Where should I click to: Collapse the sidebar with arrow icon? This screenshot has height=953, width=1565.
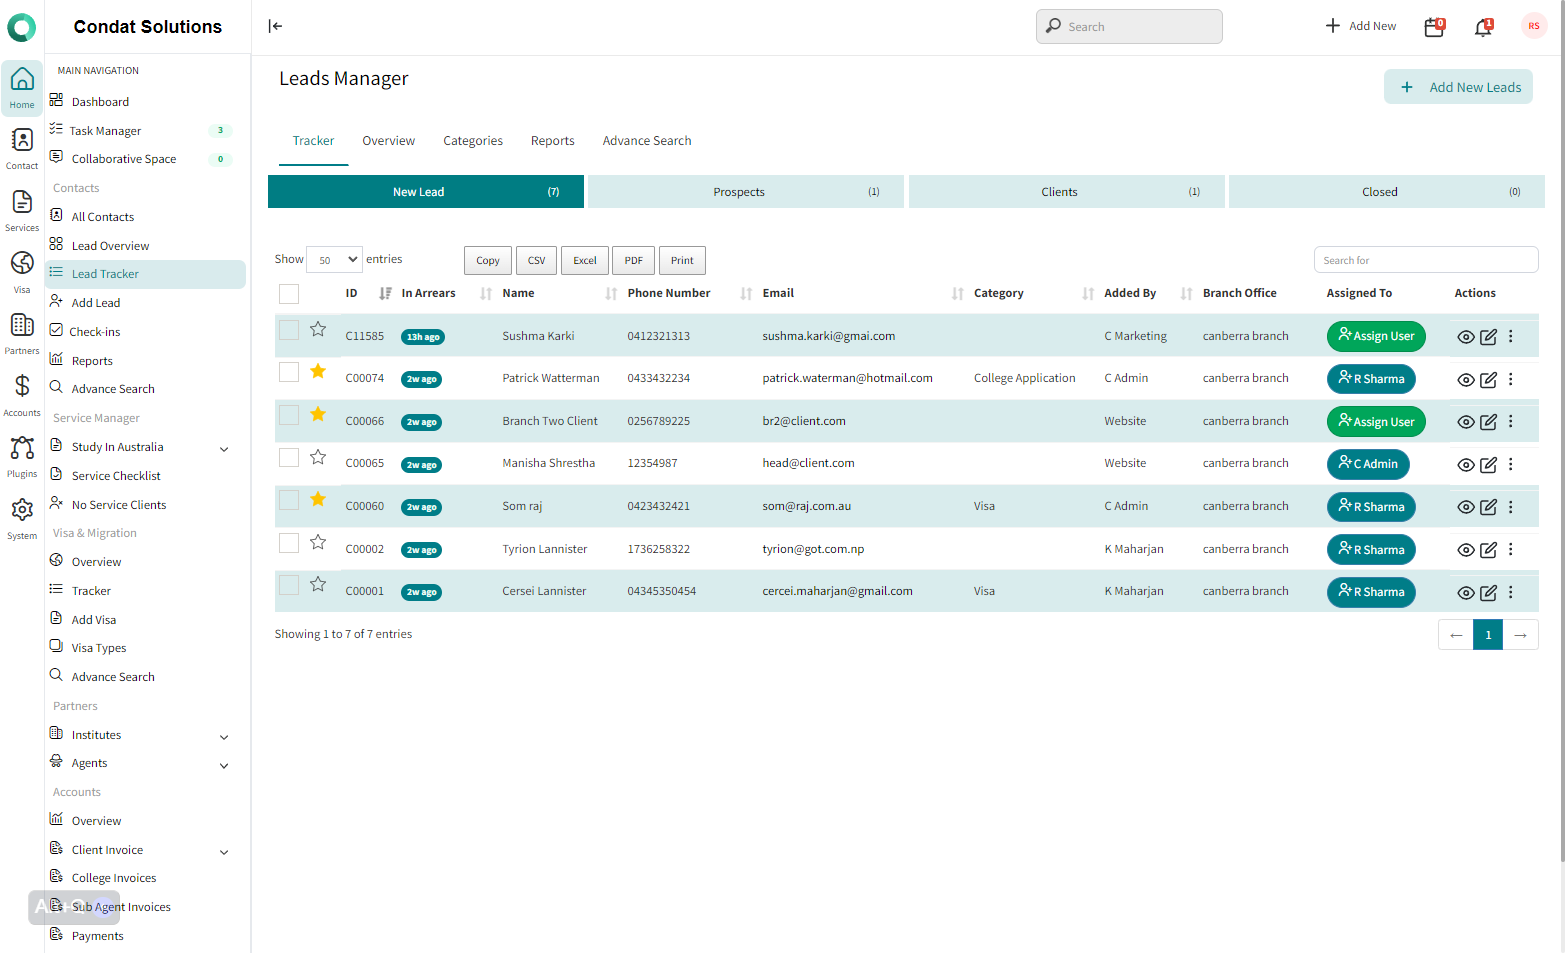(275, 26)
